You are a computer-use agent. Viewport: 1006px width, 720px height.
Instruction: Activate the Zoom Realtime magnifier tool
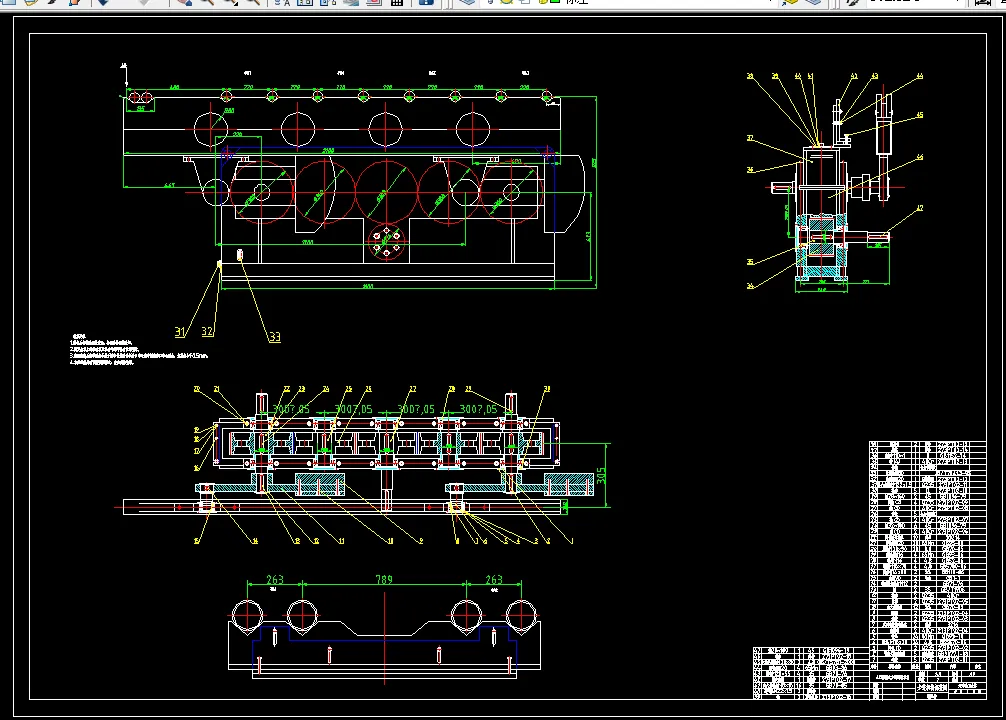pos(206,3)
